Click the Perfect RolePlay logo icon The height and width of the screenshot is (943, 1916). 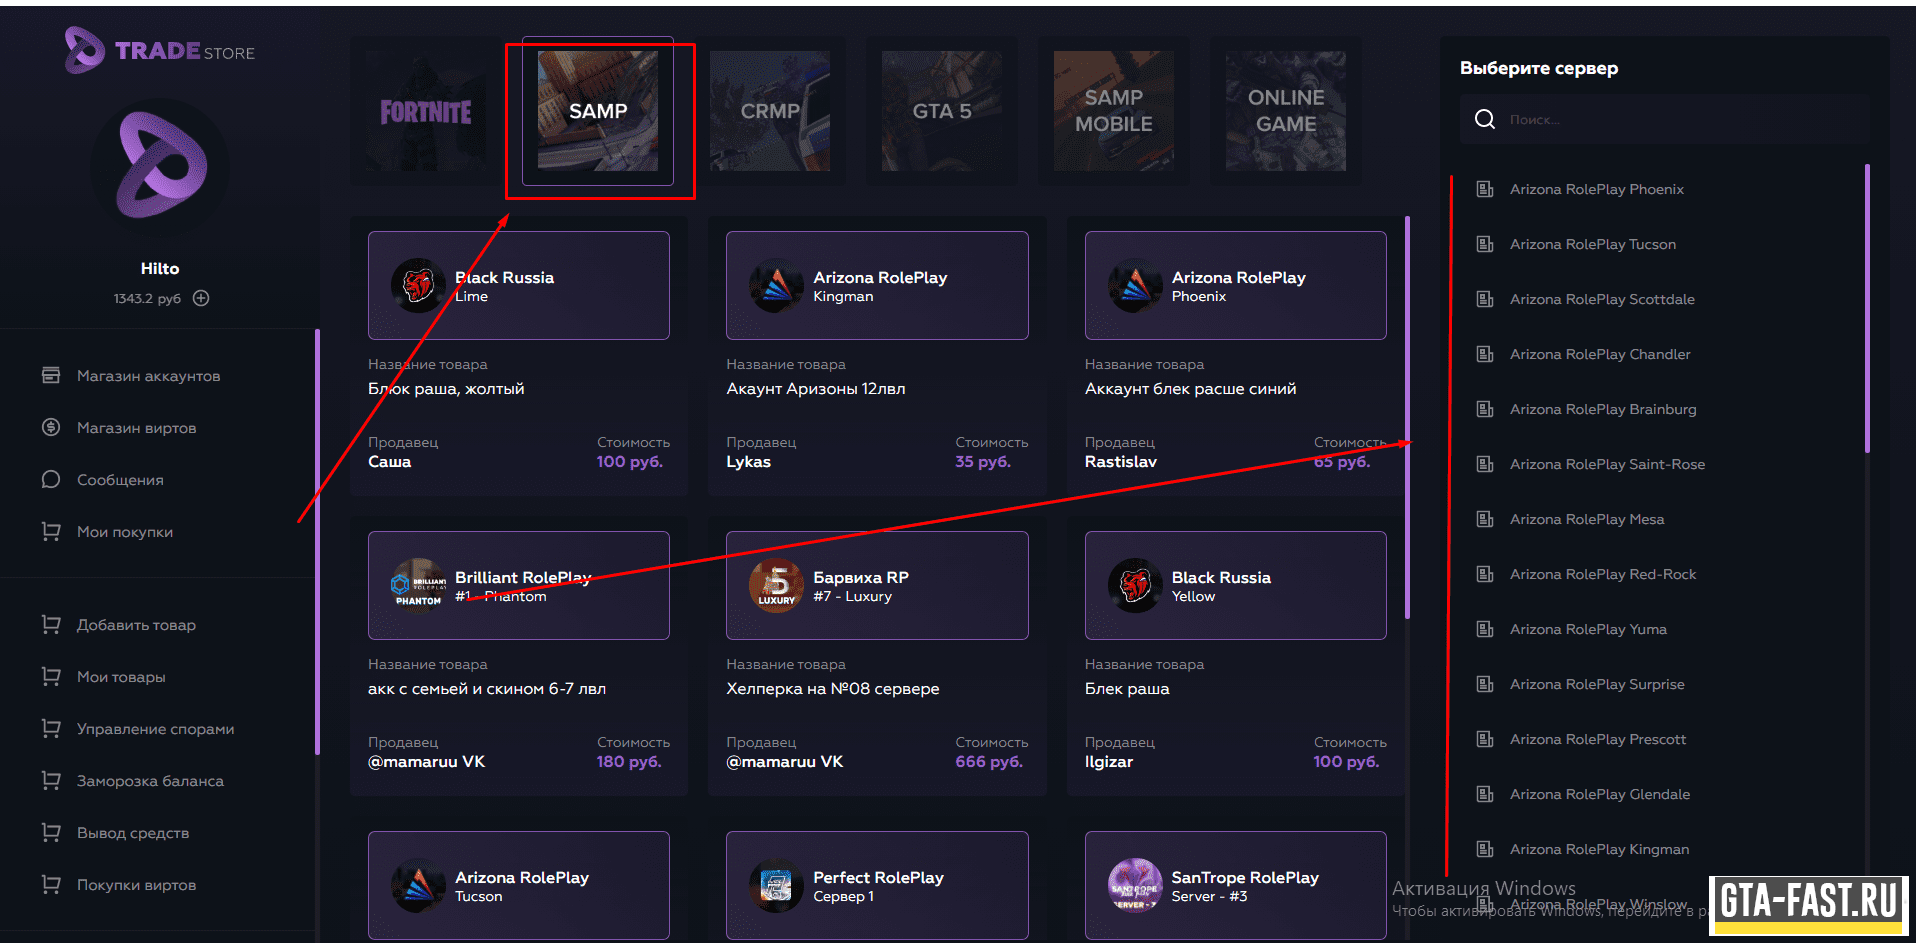tap(776, 885)
